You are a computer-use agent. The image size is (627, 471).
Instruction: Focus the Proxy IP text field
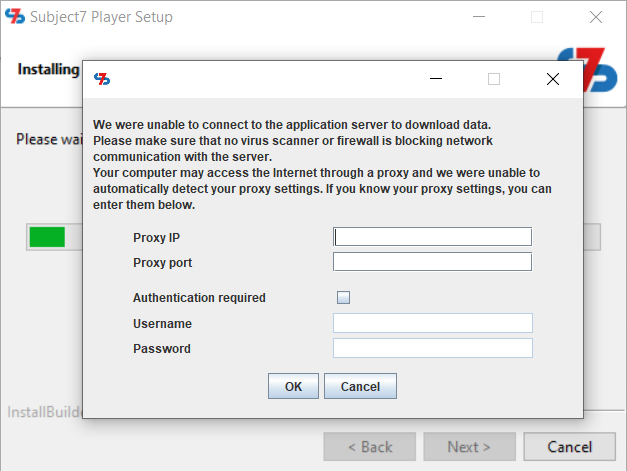click(432, 237)
